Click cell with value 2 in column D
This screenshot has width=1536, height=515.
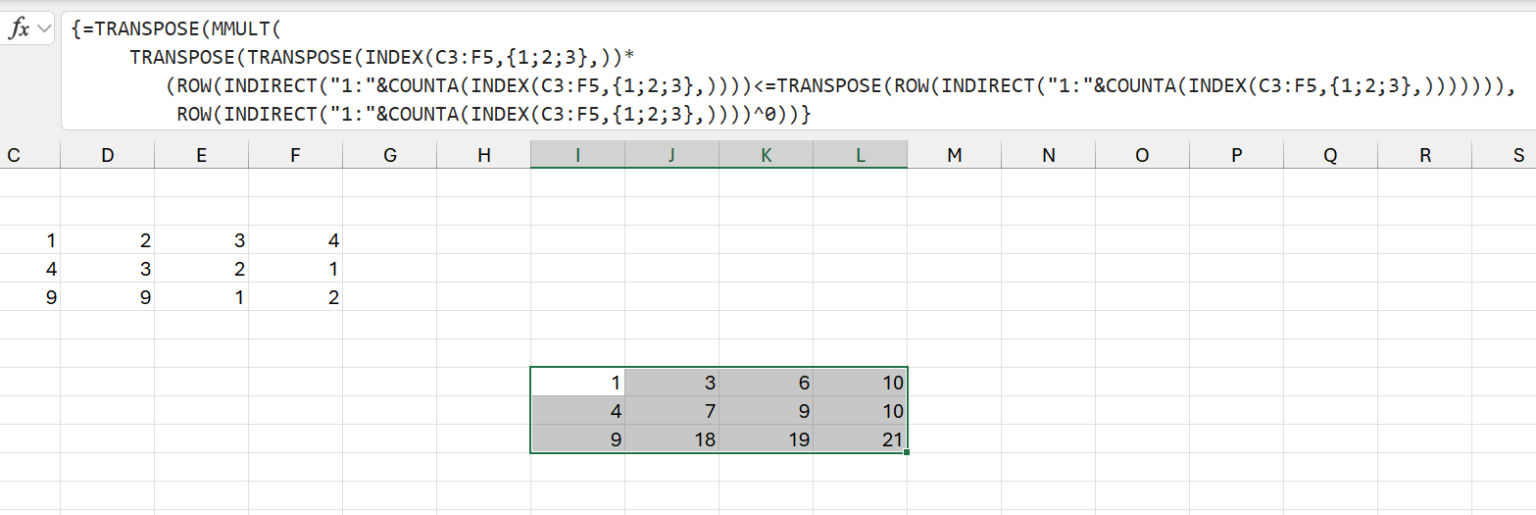tap(107, 240)
